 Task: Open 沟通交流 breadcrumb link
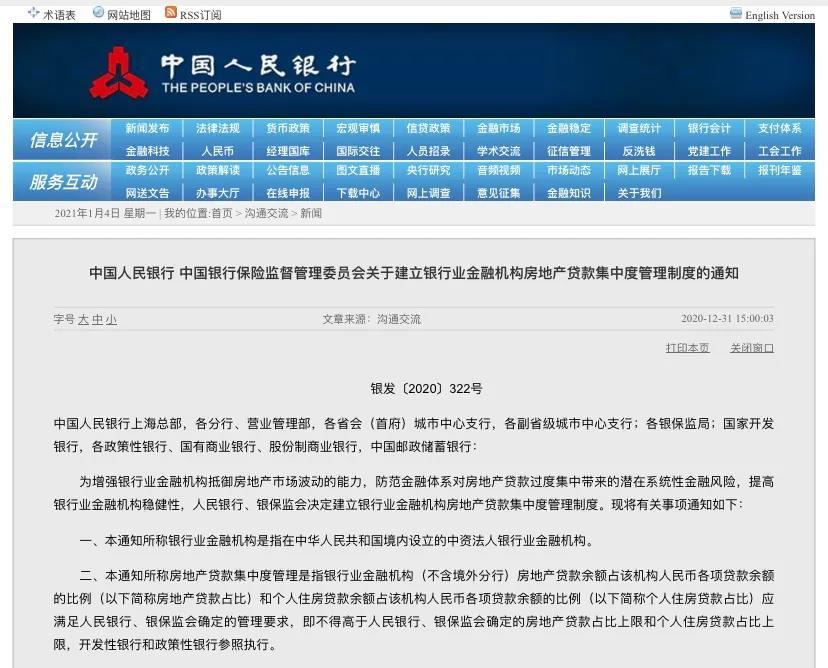pos(266,213)
